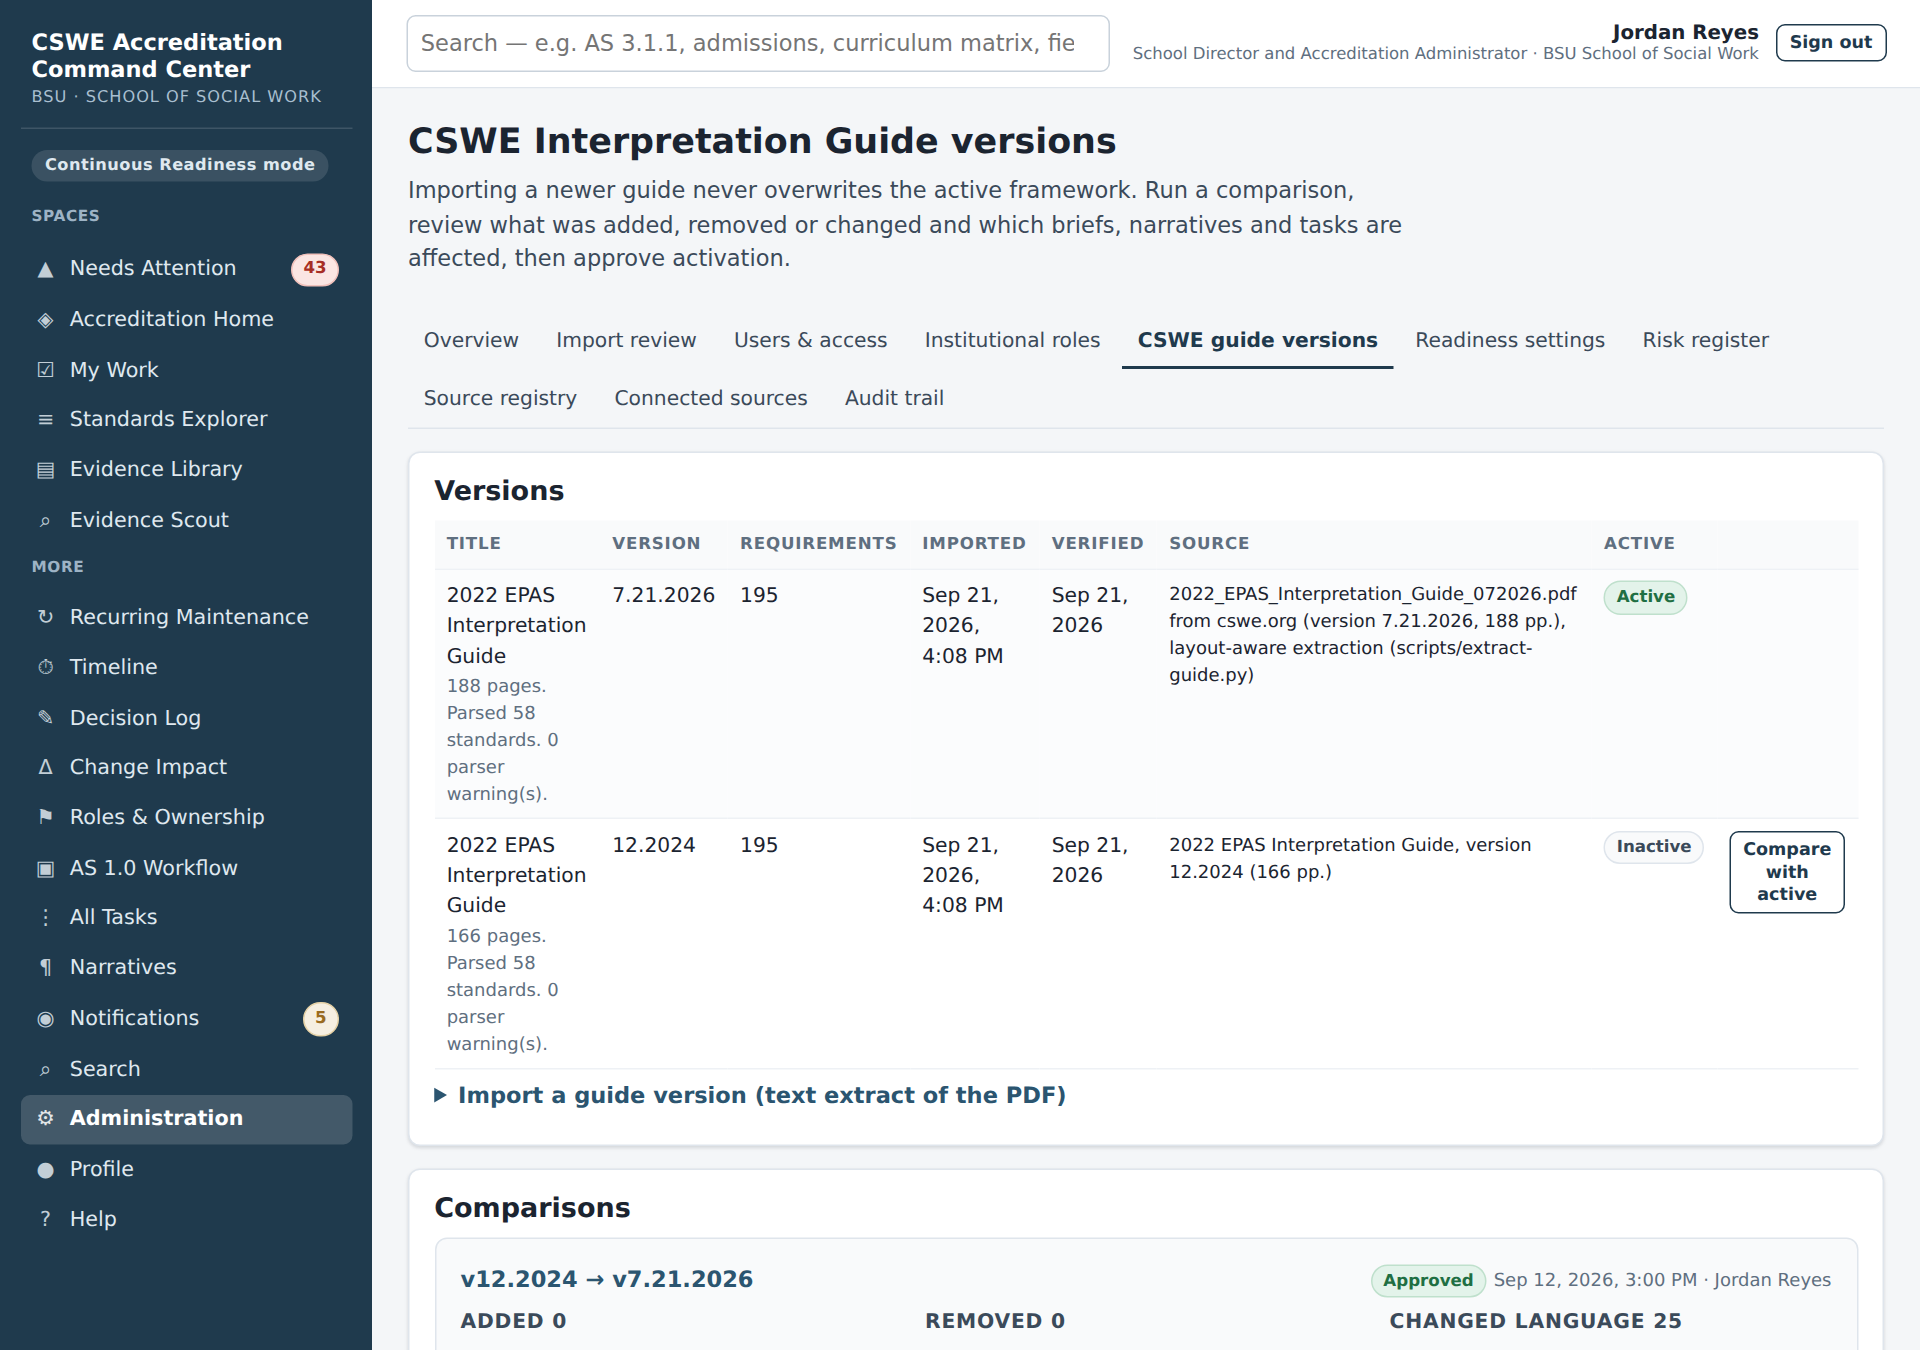
Task: Click the 188 pages parsed summary text
Action: pyautogui.click(x=503, y=740)
